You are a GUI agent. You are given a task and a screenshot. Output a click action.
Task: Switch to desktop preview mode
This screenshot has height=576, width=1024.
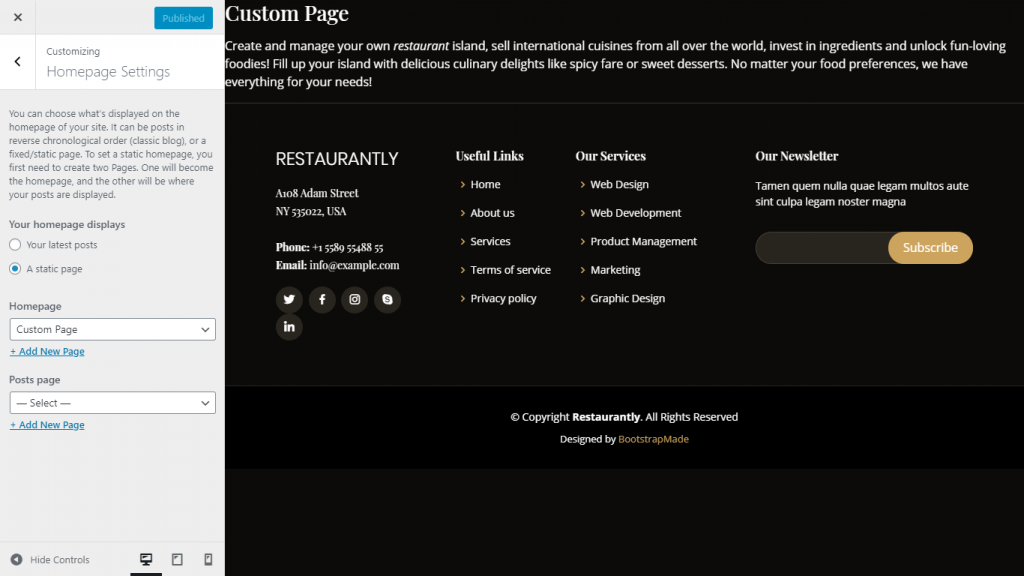[146, 560]
